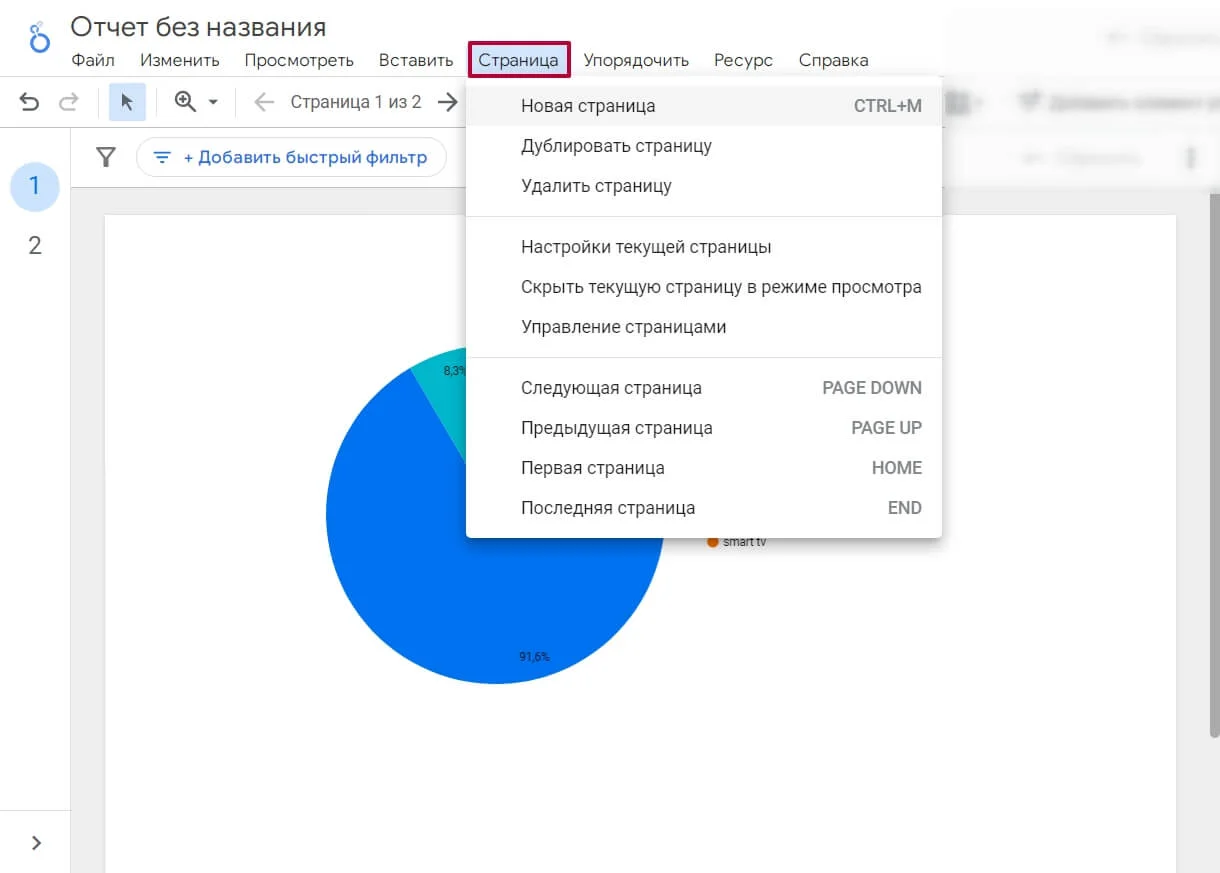Image resolution: width=1220 pixels, height=873 pixels.
Task: Choose Удалить страницу
Action: point(704,186)
